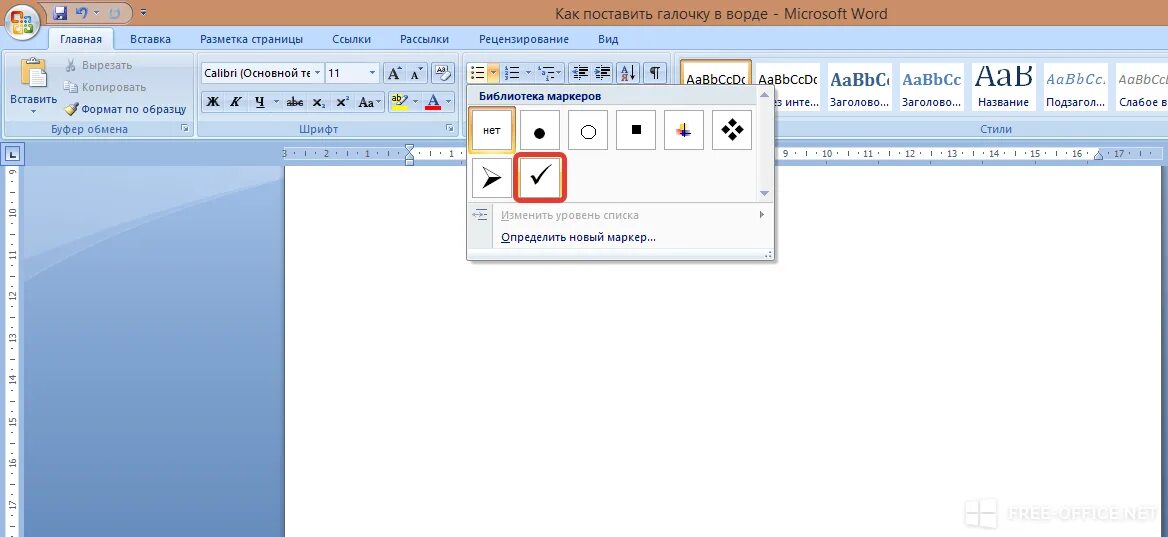Image resolution: width=1168 pixels, height=537 pixels.
Task: Go to the Рецензирование tab
Action: click(x=524, y=39)
